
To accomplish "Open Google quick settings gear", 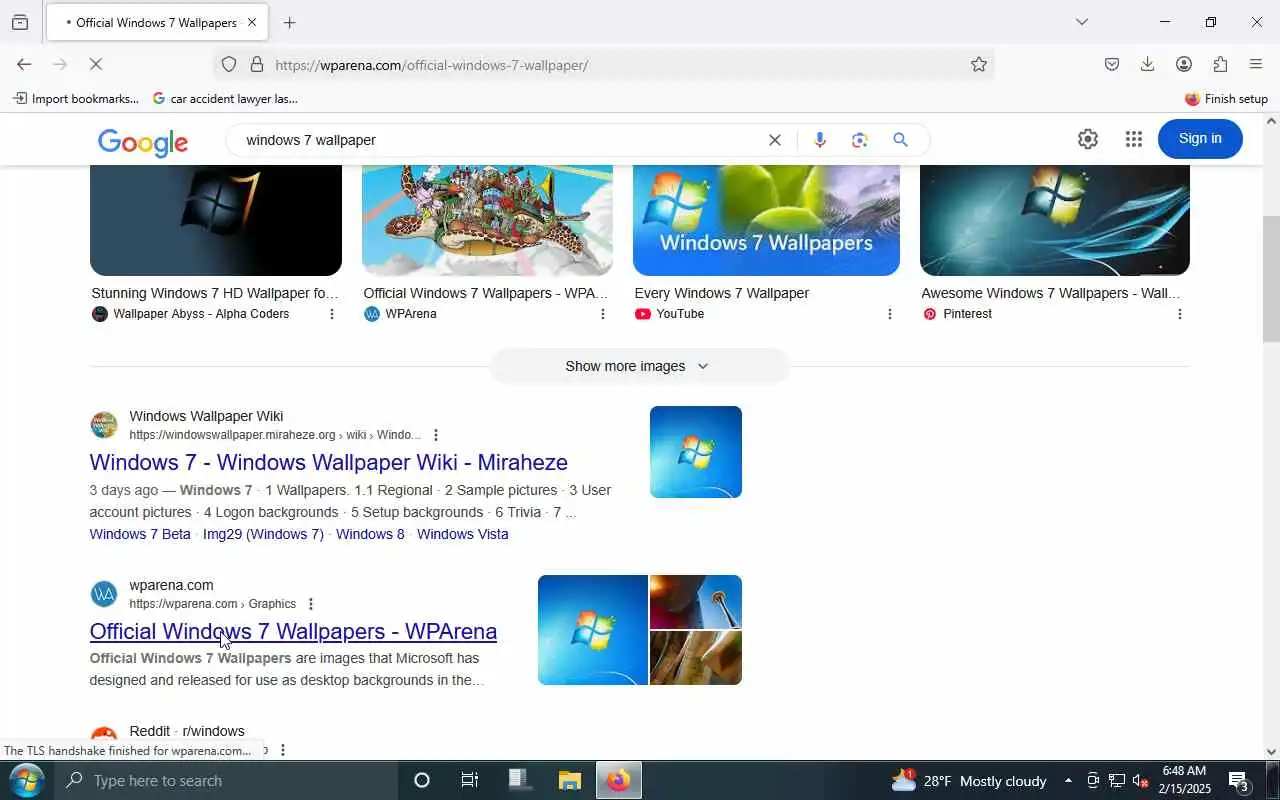I will pyautogui.click(x=1088, y=139).
